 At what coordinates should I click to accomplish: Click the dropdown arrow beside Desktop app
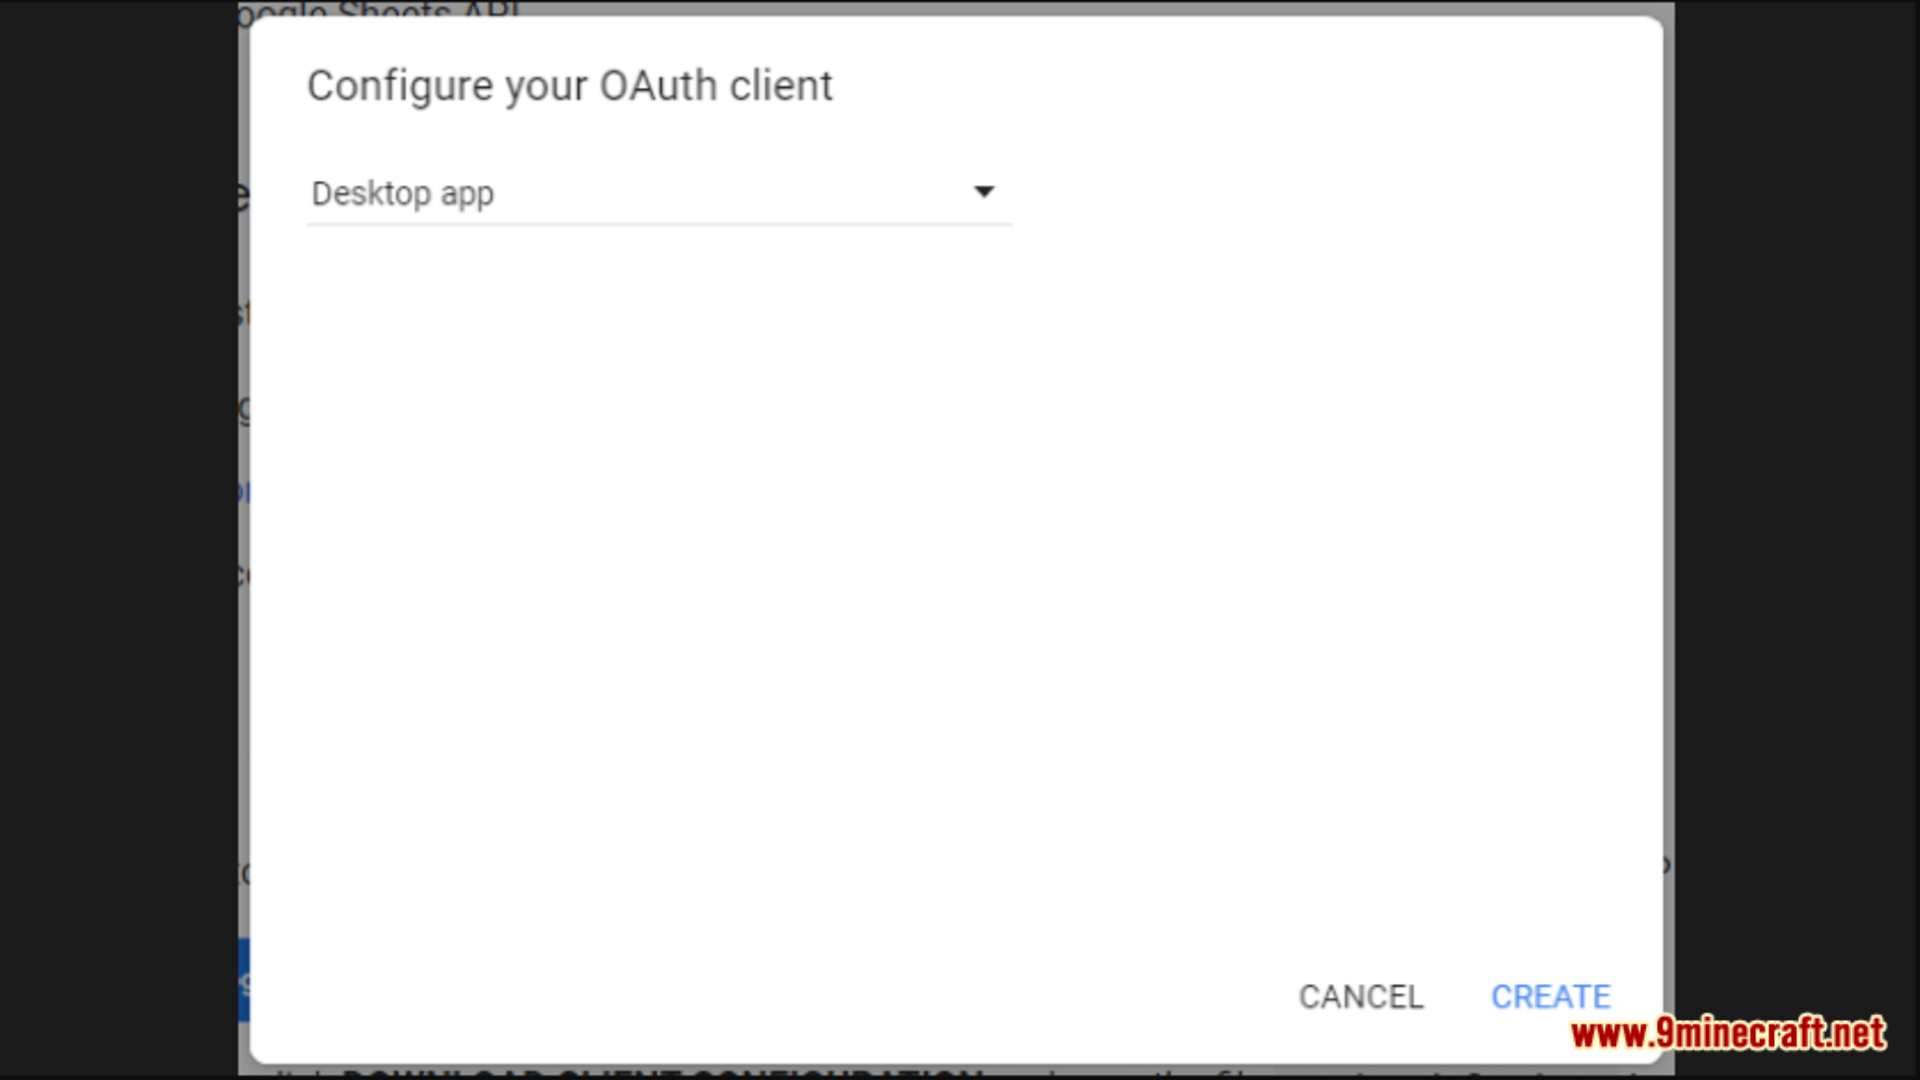(984, 192)
